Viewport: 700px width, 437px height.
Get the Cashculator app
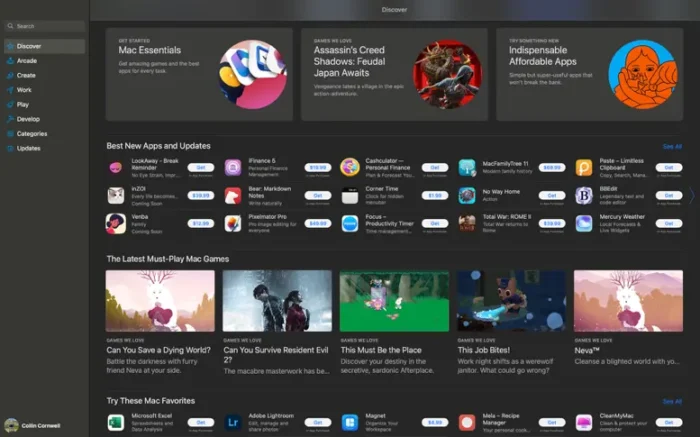pyautogui.click(x=435, y=167)
